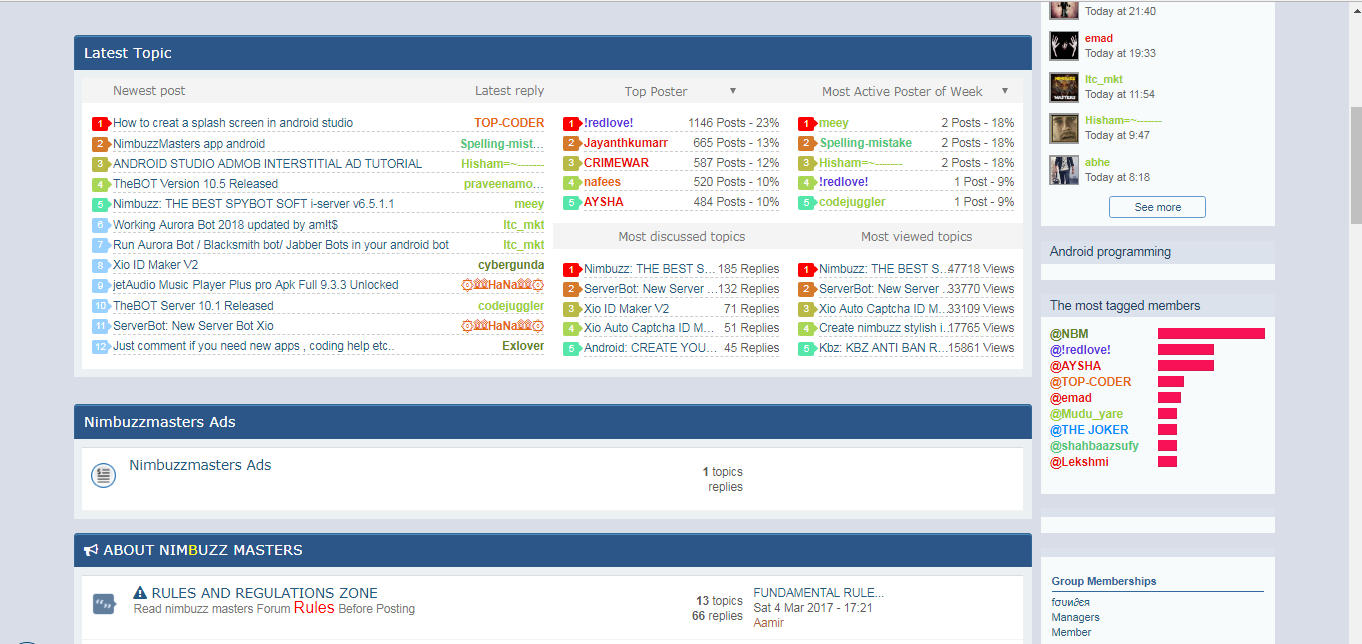The width and height of the screenshot is (1362, 644).
Task: Open the Member group membership link
Action: coord(1071,632)
